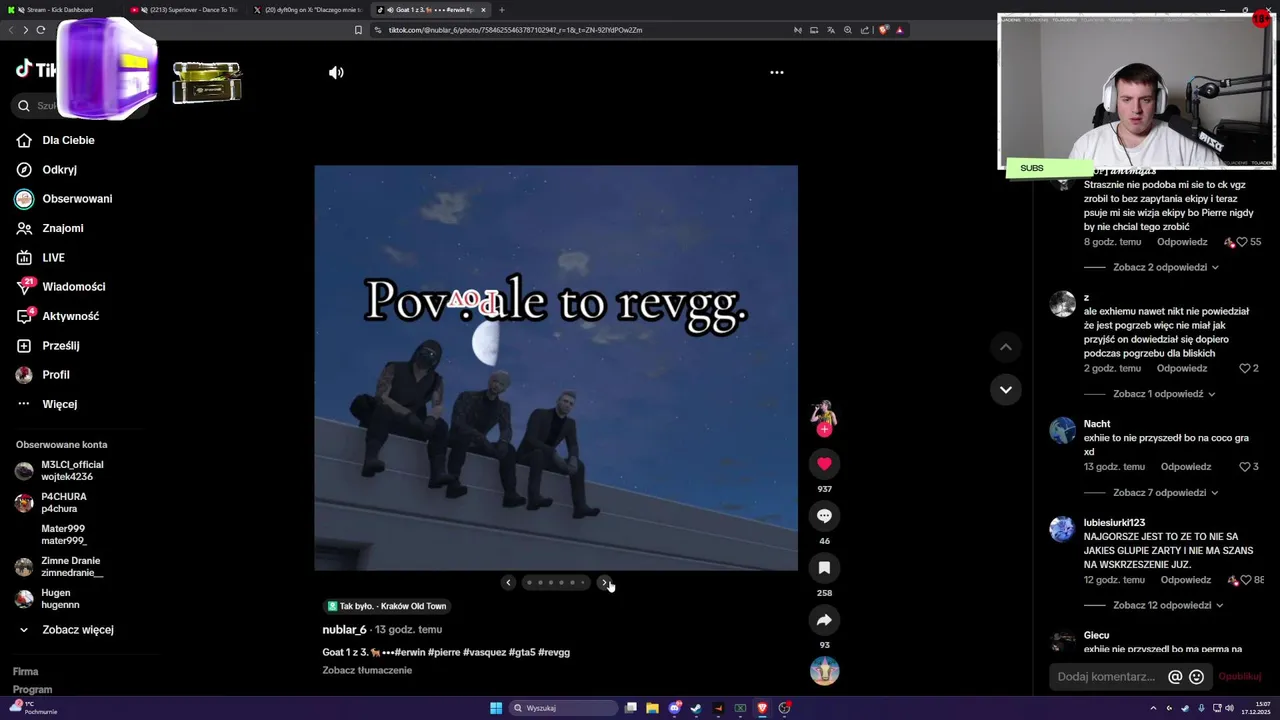Expand 12 replies under lubiesiurki123's comment
The width and height of the screenshot is (1280, 720).
tap(1169, 605)
